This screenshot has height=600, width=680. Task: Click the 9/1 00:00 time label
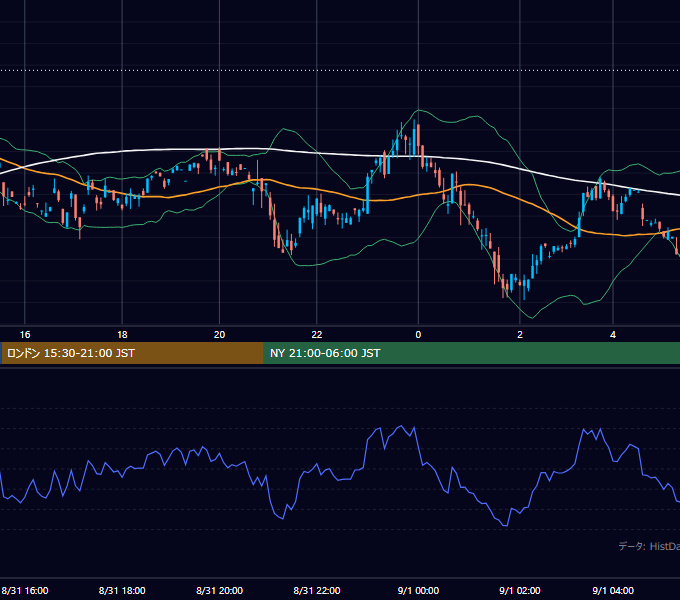tap(418, 590)
